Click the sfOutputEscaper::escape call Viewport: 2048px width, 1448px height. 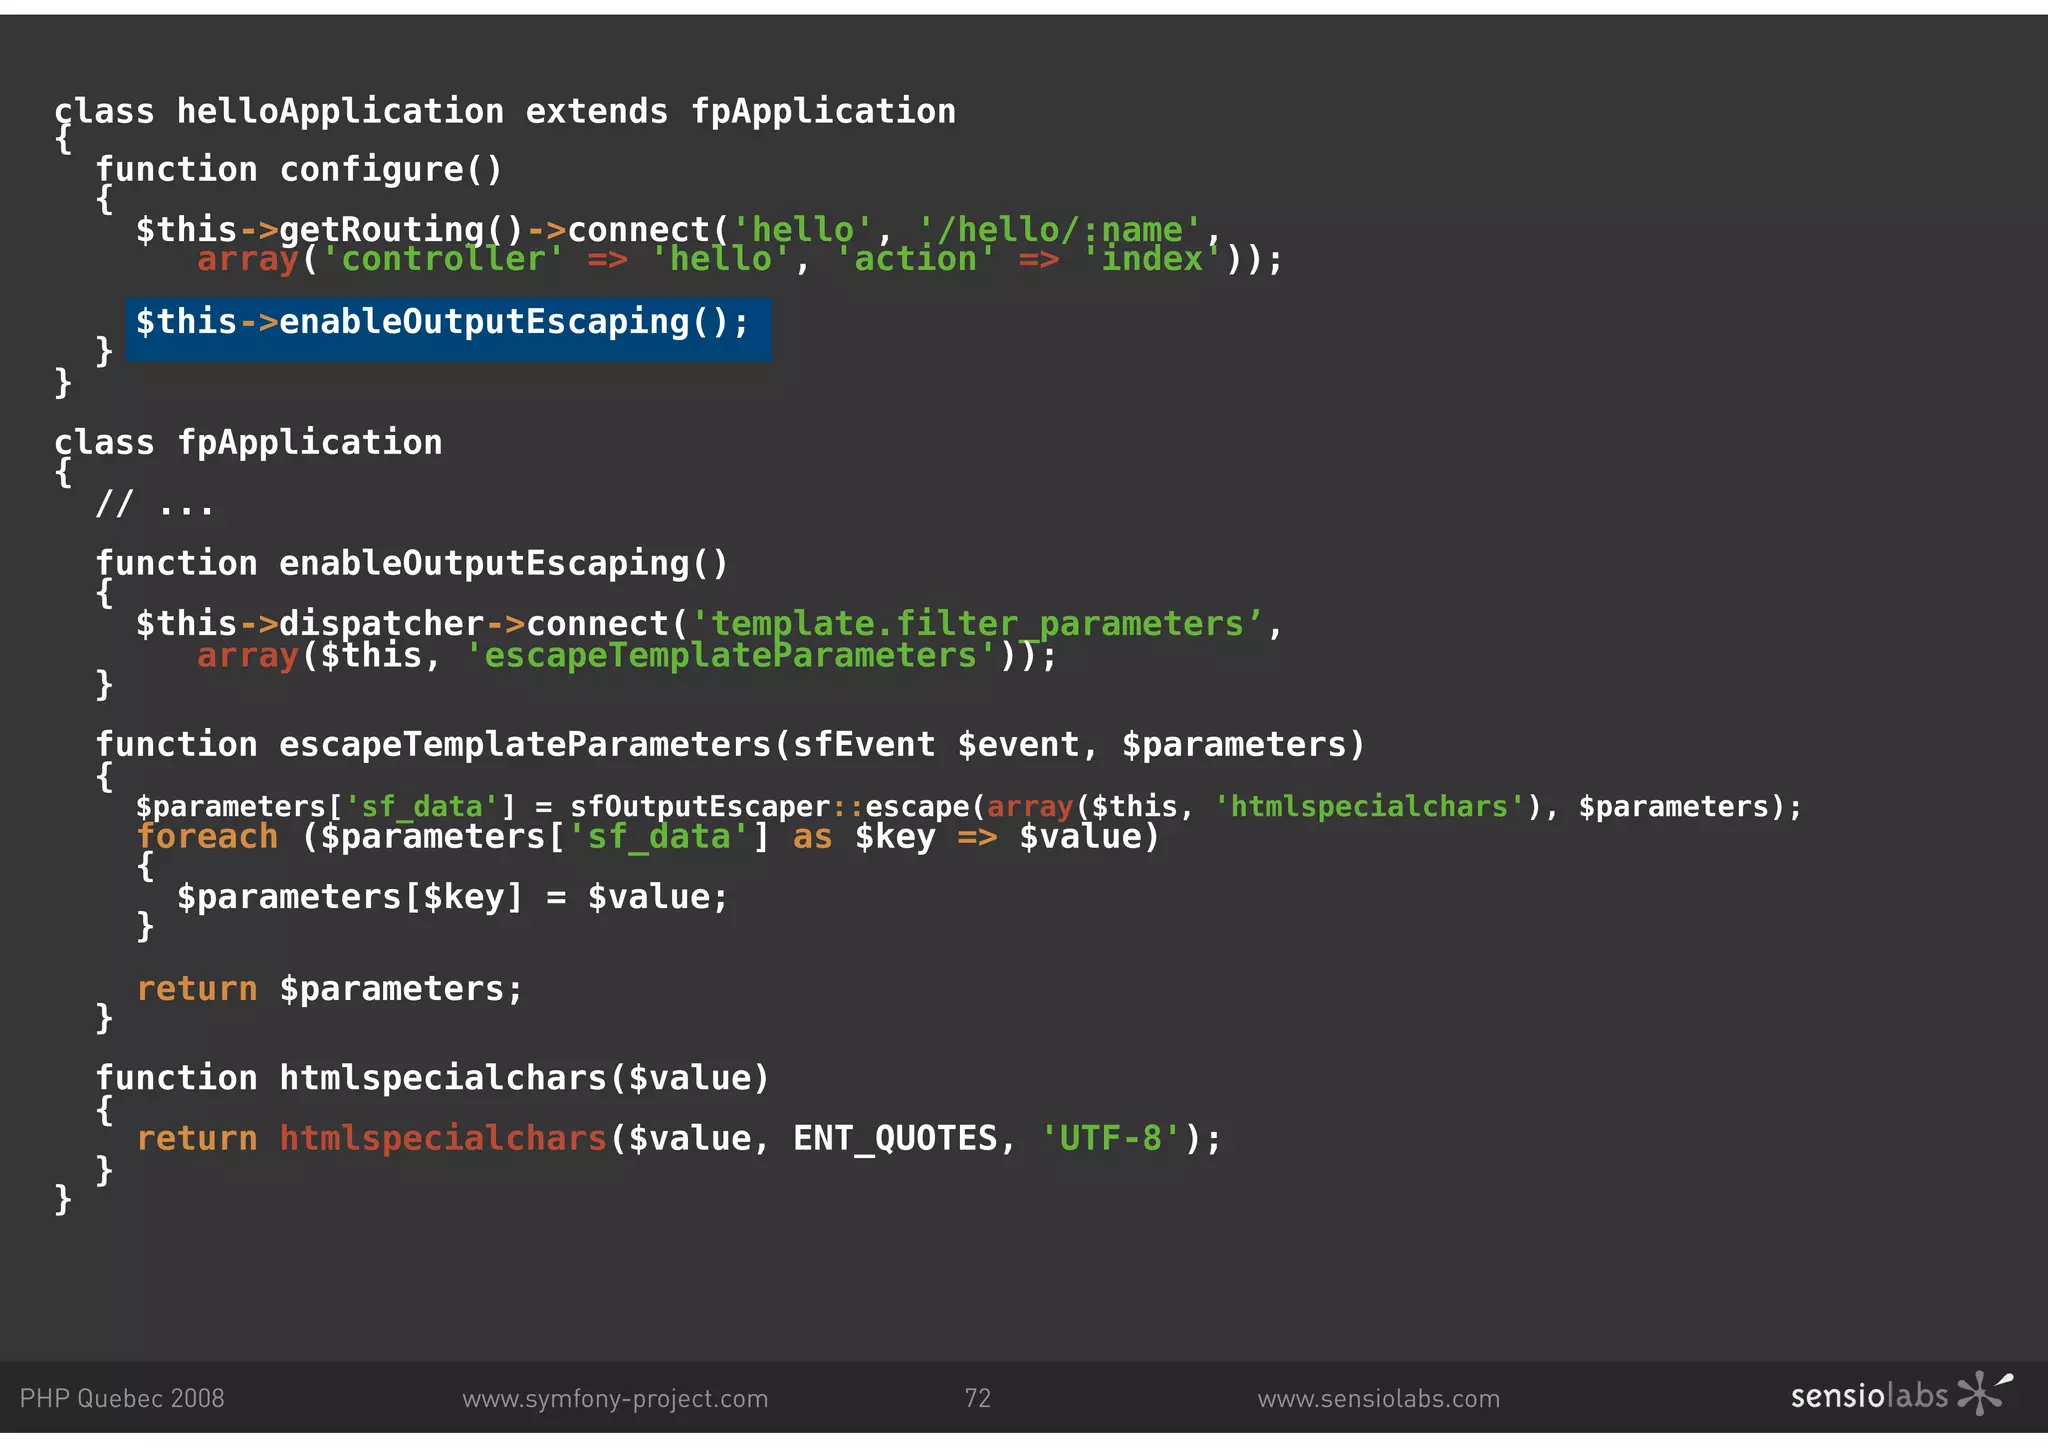[x=768, y=807]
